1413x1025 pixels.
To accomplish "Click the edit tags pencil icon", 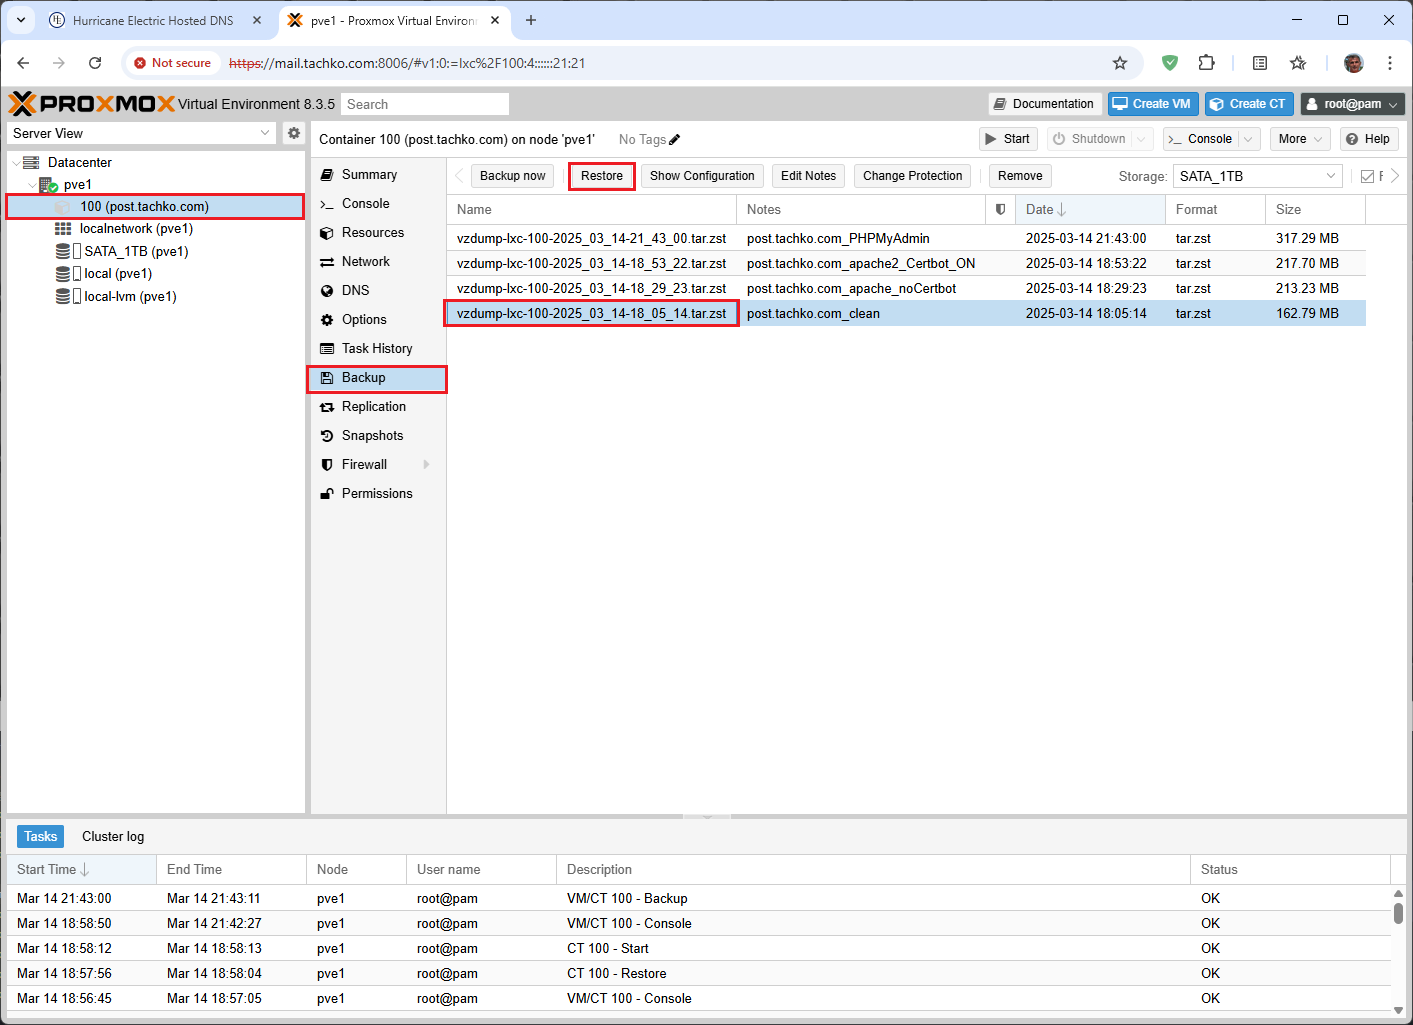I will coord(675,140).
